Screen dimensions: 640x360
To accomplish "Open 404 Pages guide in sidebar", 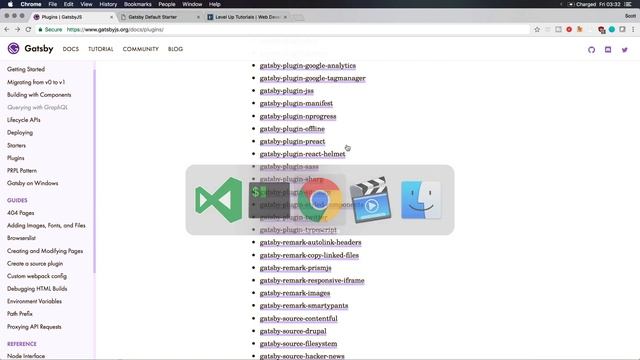I will [21, 213].
